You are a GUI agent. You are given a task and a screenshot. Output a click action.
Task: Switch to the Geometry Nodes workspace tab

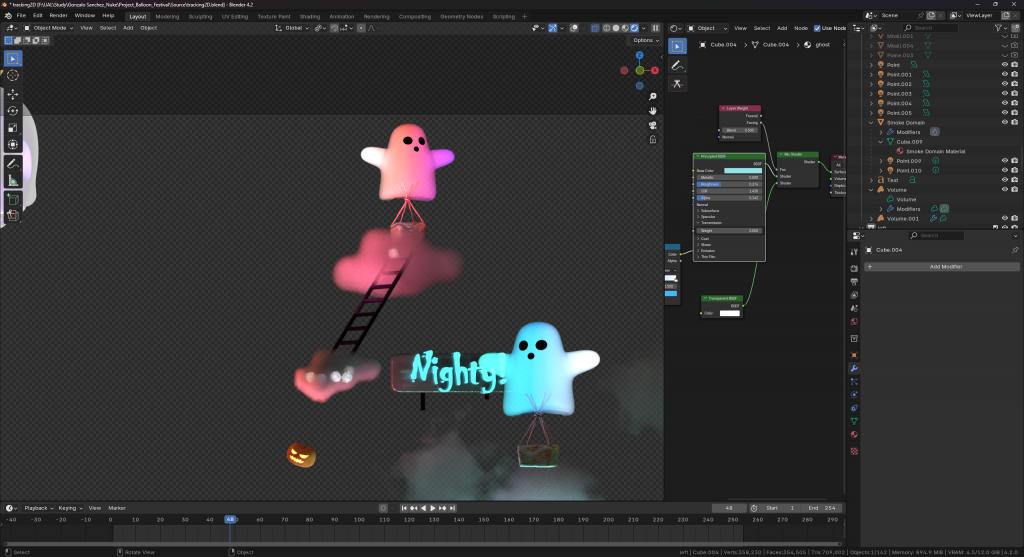(x=462, y=16)
